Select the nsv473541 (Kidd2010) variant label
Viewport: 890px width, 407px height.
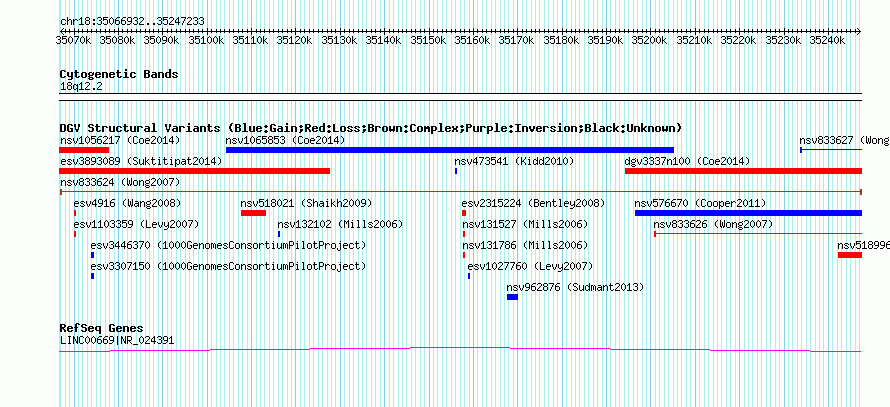(514, 161)
